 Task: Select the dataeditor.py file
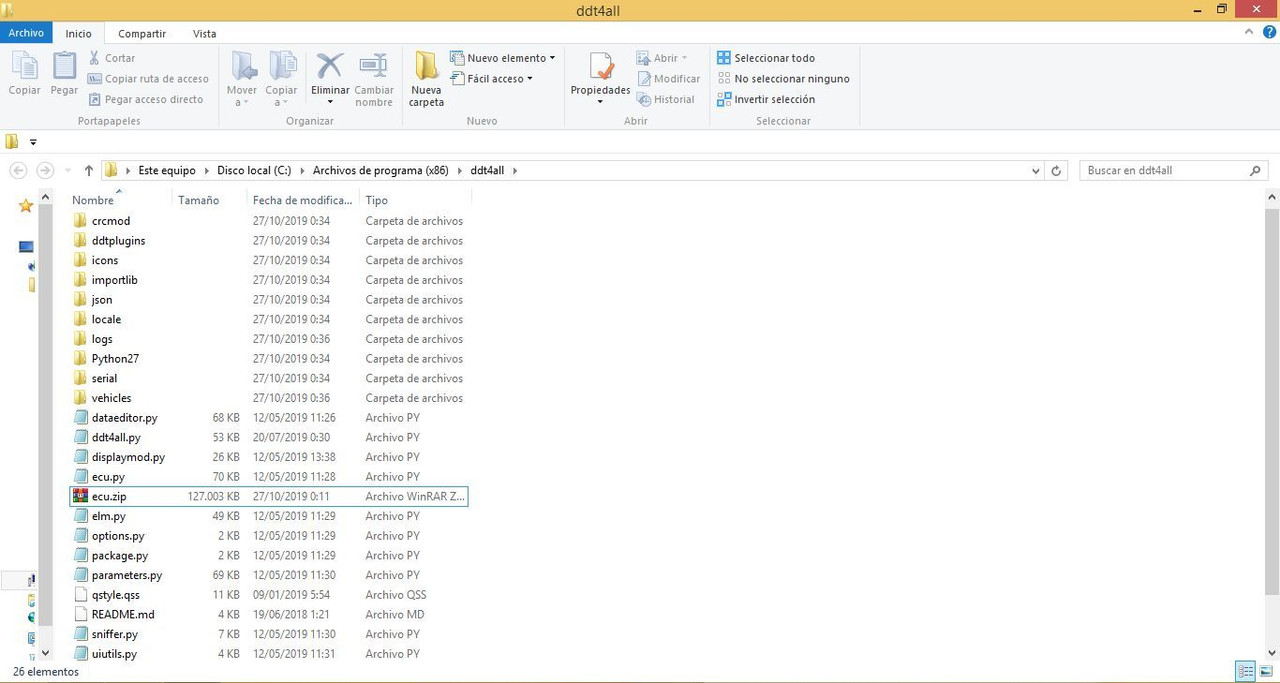[x=124, y=418]
